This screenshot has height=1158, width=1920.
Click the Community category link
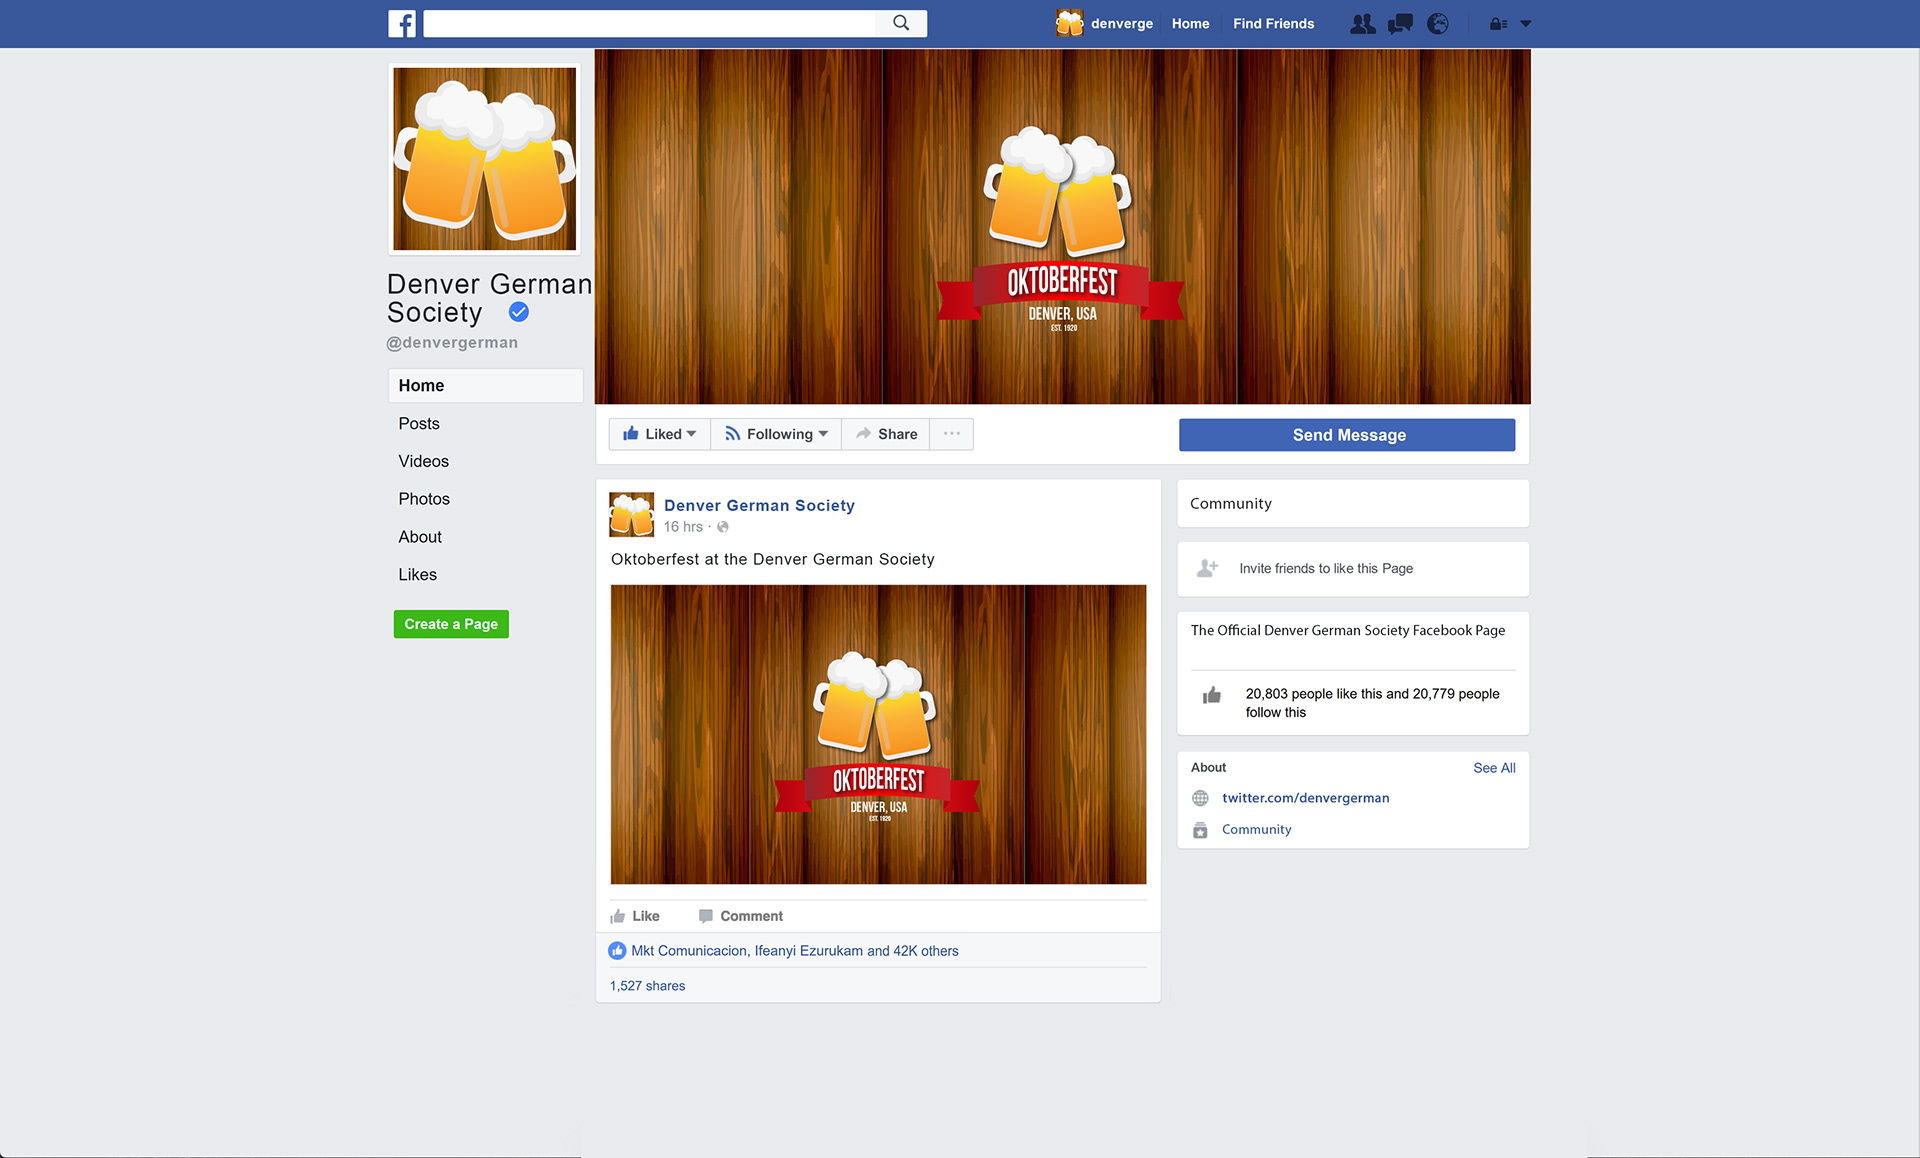[1256, 830]
